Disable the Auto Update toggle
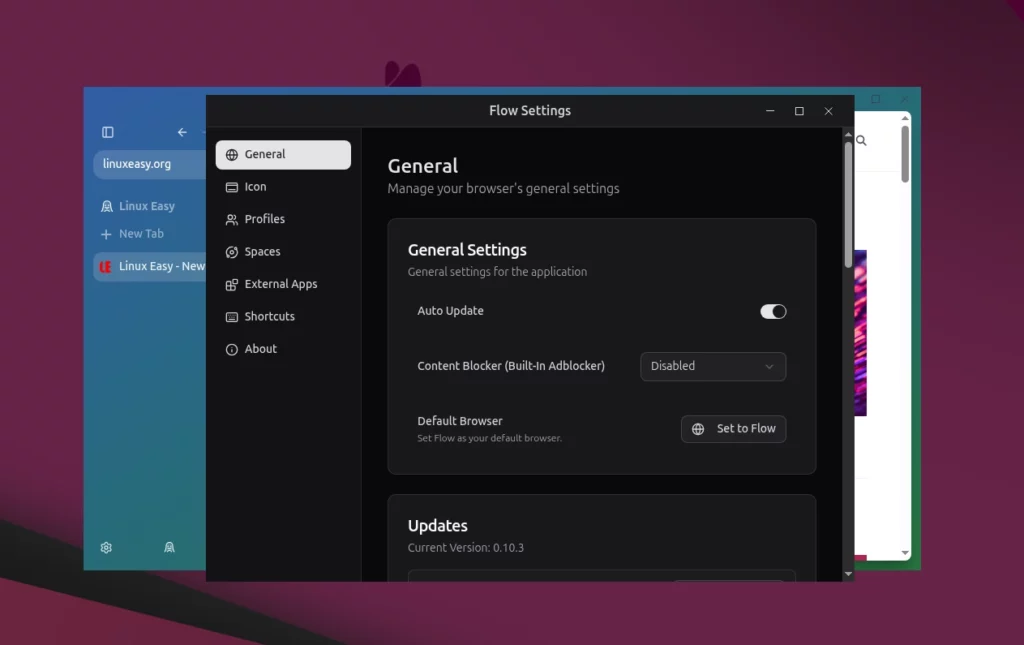Image resolution: width=1024 pixels, height=645 pixels. click(773, 311)
